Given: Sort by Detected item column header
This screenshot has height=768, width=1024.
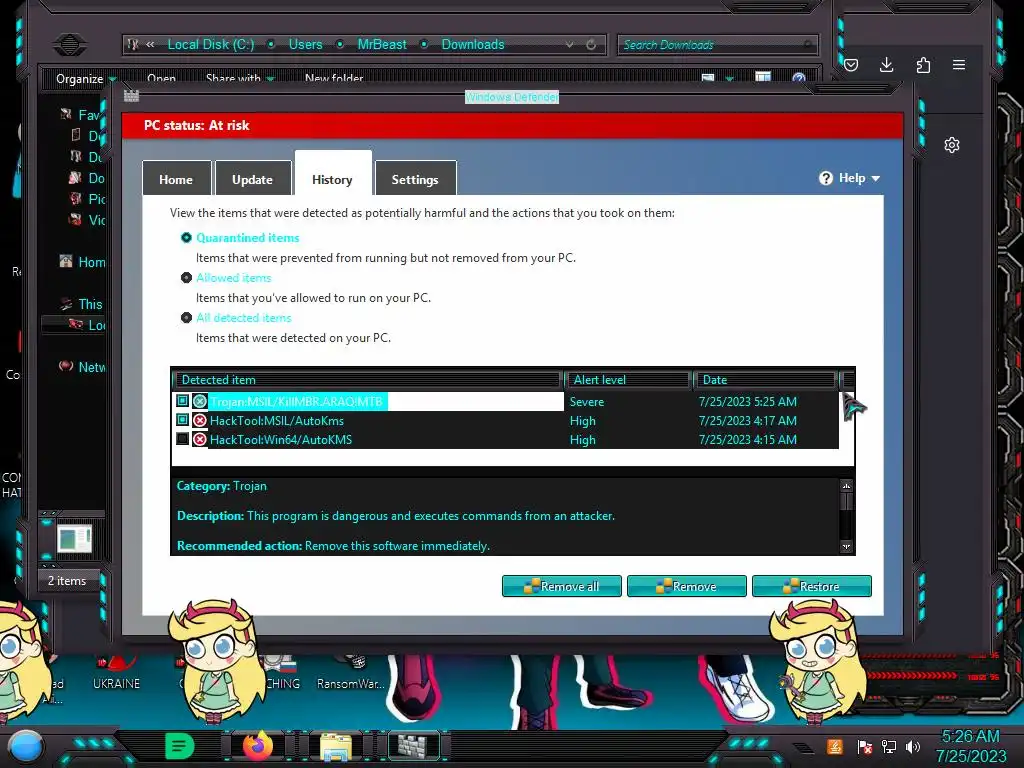Looking at the screenshot, I should click(x=368, y=379).
